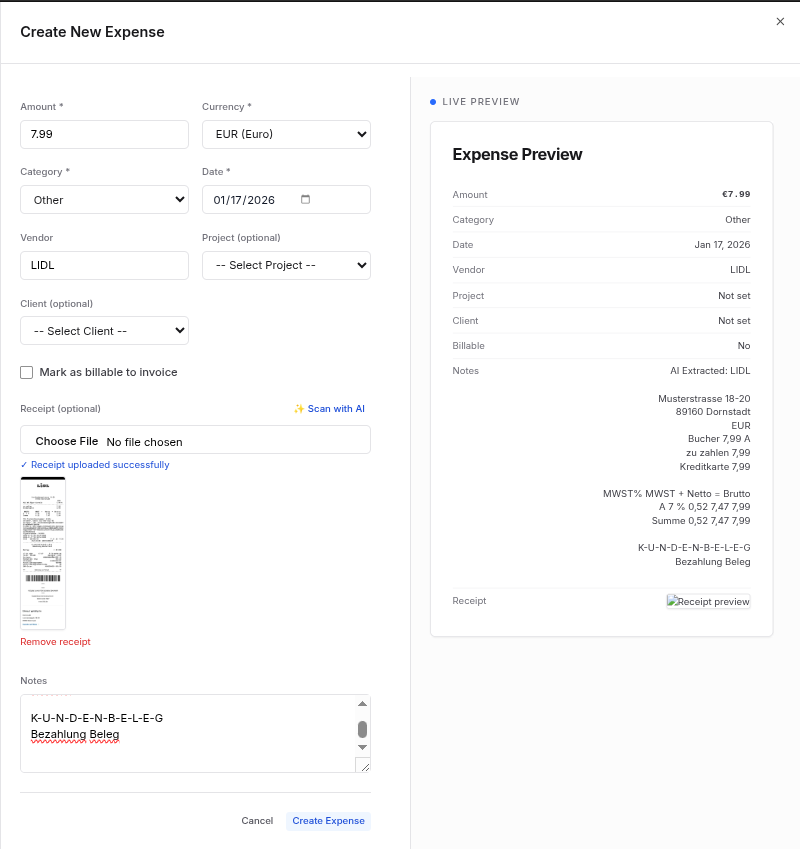Click 'Summe 0,52 7,47 7,99' line
Image resolution: width=800 pixels, height=849 pixels.
[x=701, y=521]
